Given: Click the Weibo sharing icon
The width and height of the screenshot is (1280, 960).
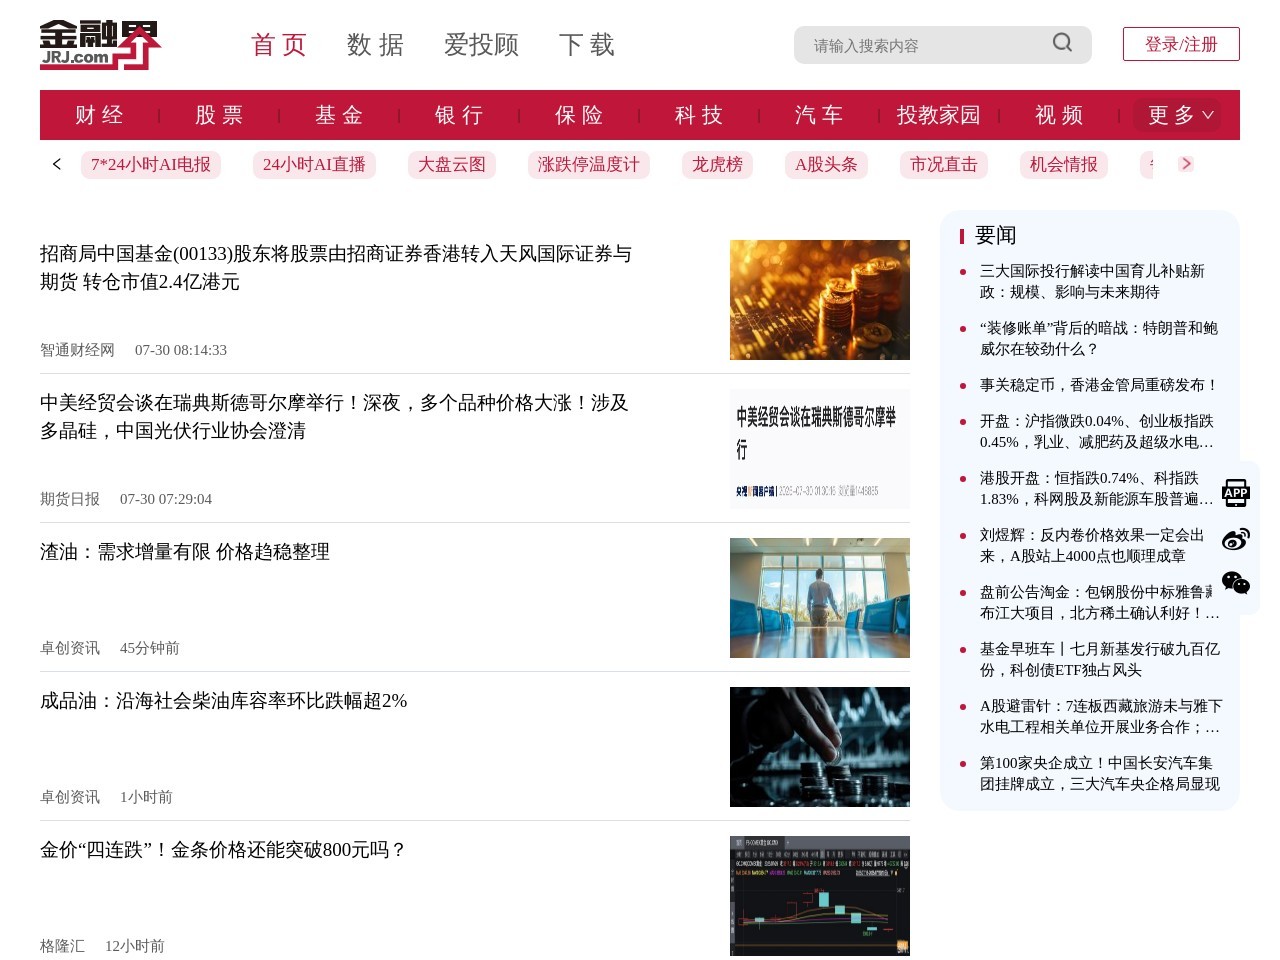Looking at the screenshot, I should [1236, 540].
